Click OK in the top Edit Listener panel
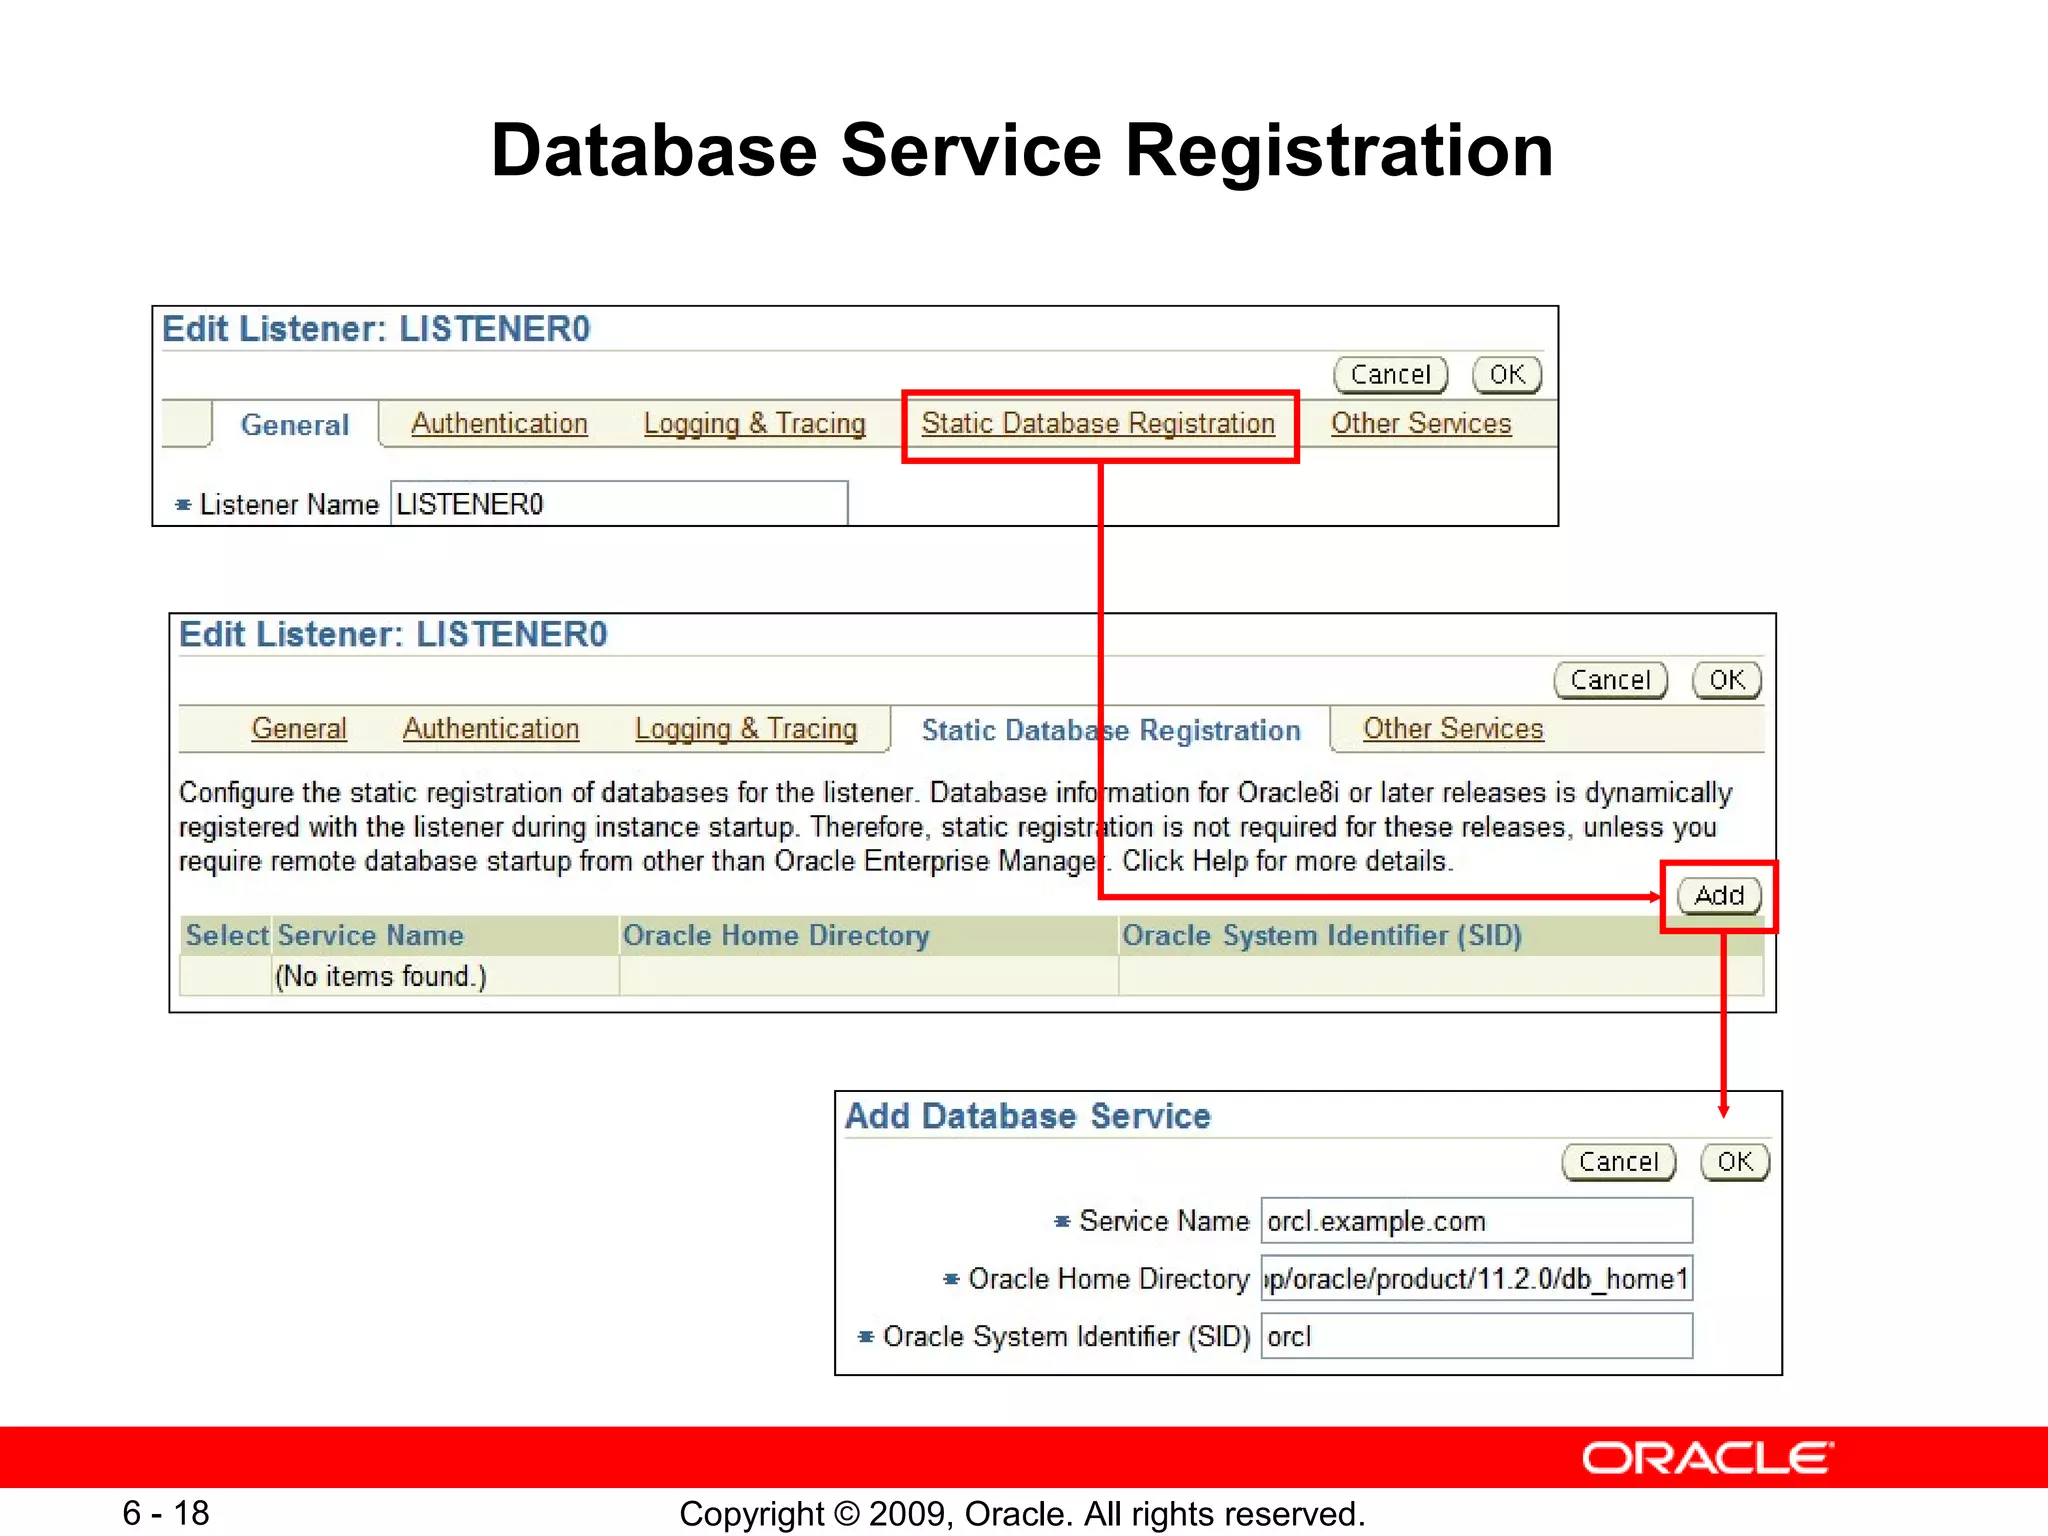The width and height of the screenshot is (2048, 1536). [x=1507, y=375]
